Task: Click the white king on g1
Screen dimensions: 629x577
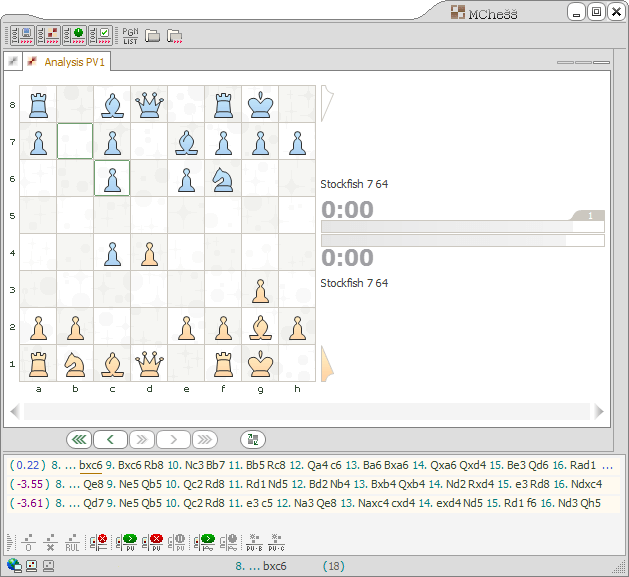Action: click(x=260, y=364)
